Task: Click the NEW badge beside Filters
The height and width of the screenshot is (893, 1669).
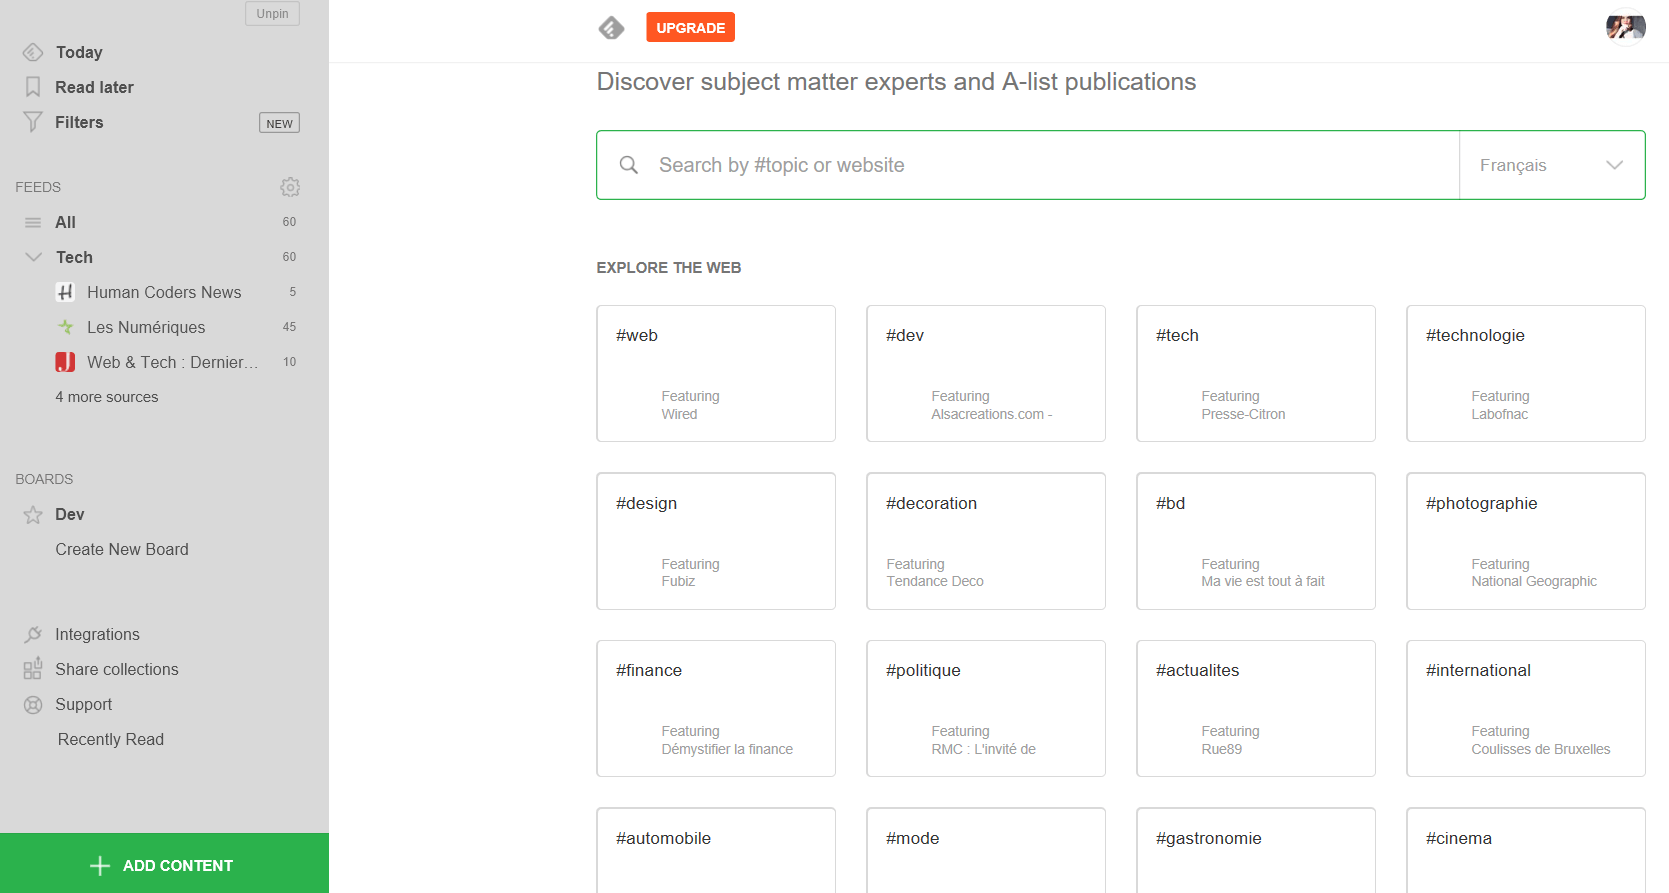Action: pyautogui.click(x=279, y=123)
